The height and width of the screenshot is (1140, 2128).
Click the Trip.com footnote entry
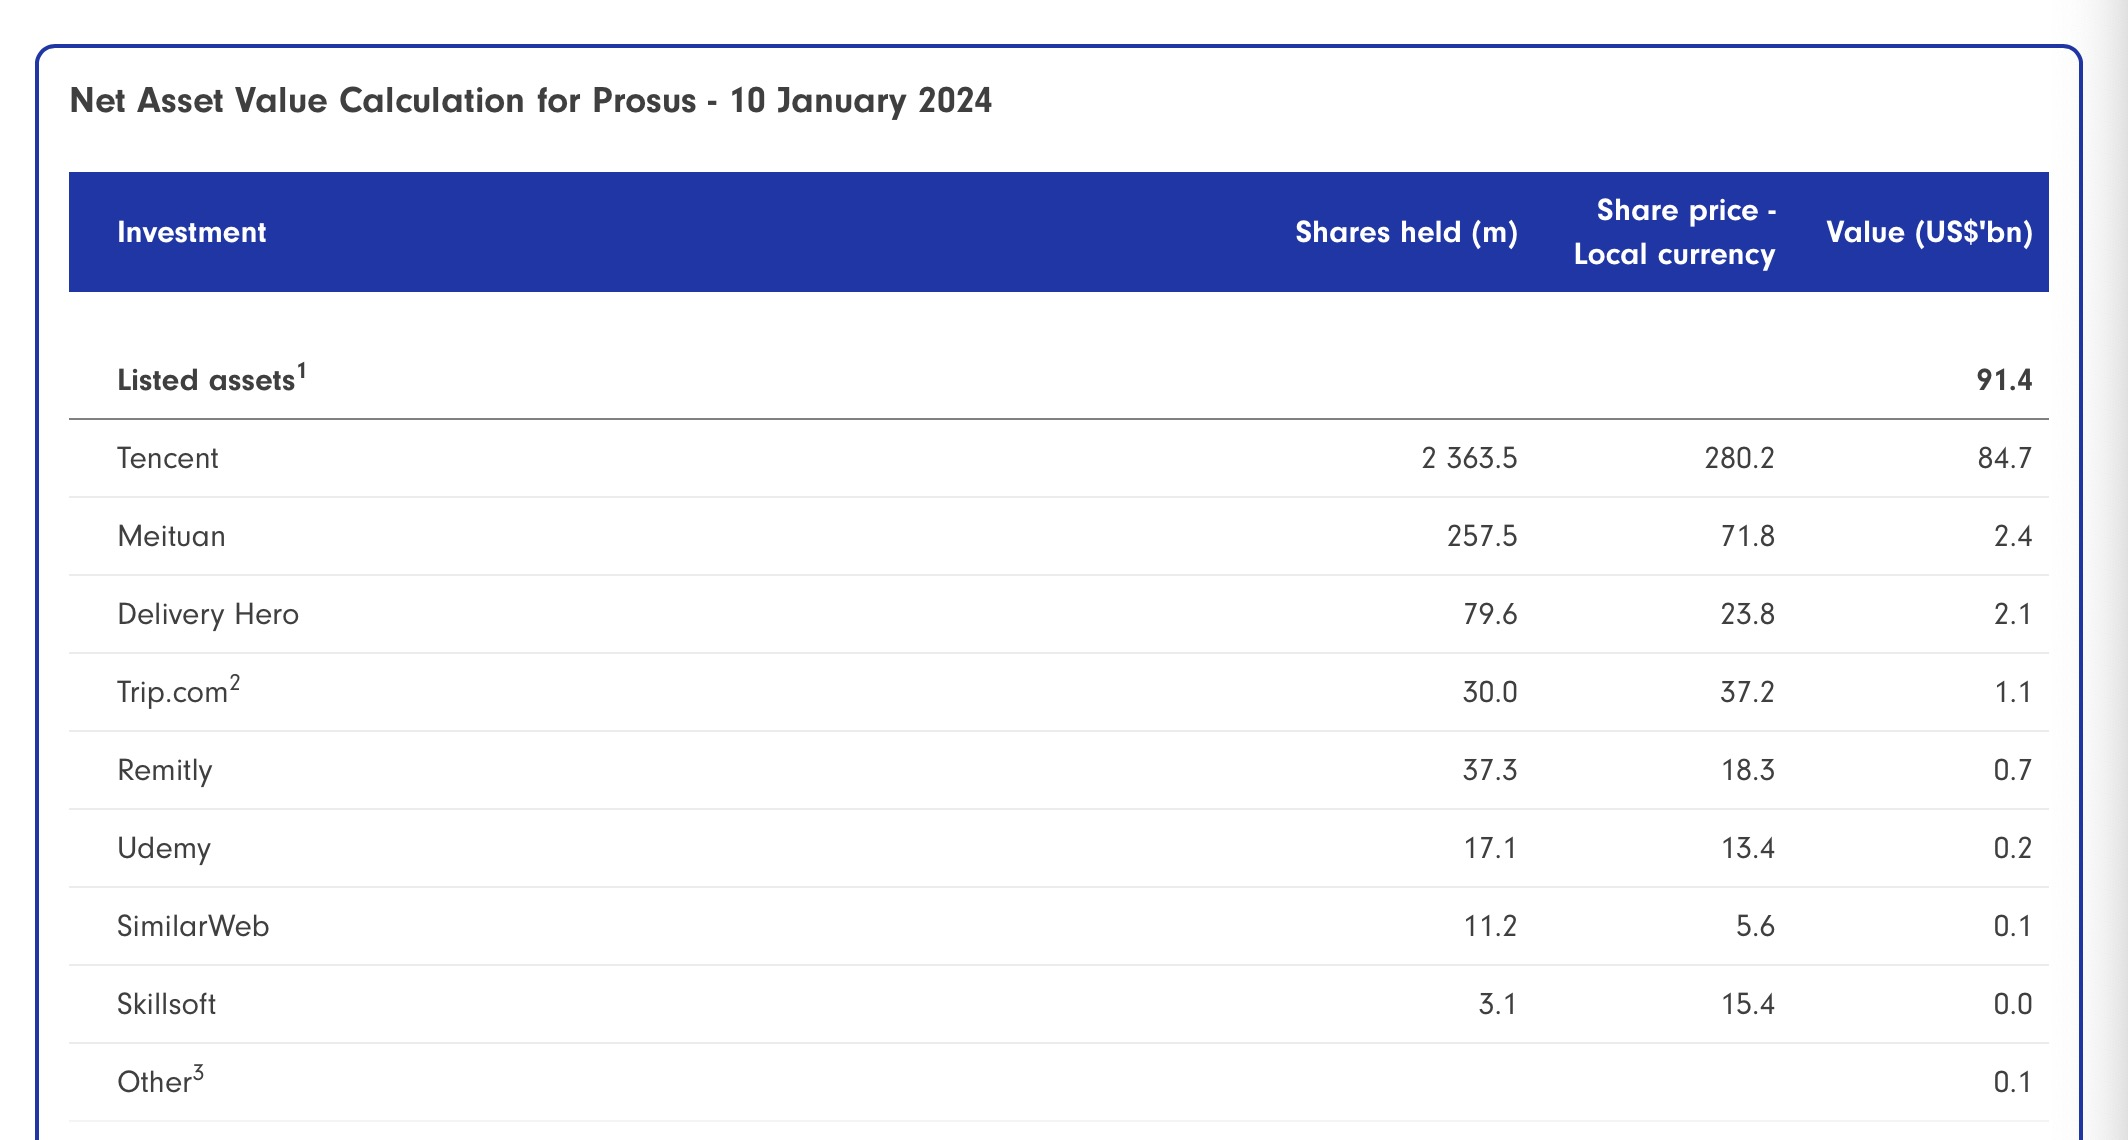tap(178, 691)
